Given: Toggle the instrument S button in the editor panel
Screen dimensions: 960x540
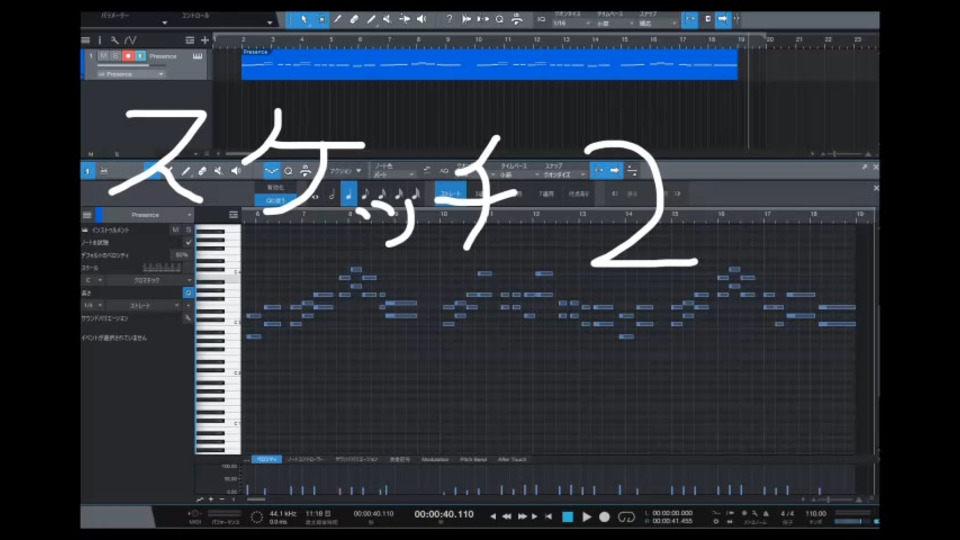Looking at the screenshot, I should (x=189, y=230).
